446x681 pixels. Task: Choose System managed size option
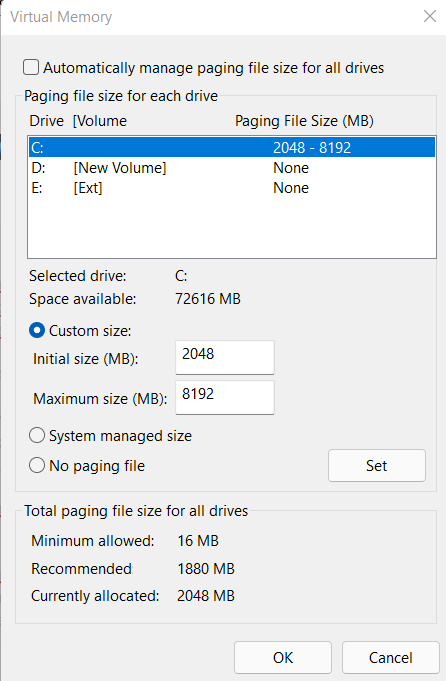click(37, 435)
